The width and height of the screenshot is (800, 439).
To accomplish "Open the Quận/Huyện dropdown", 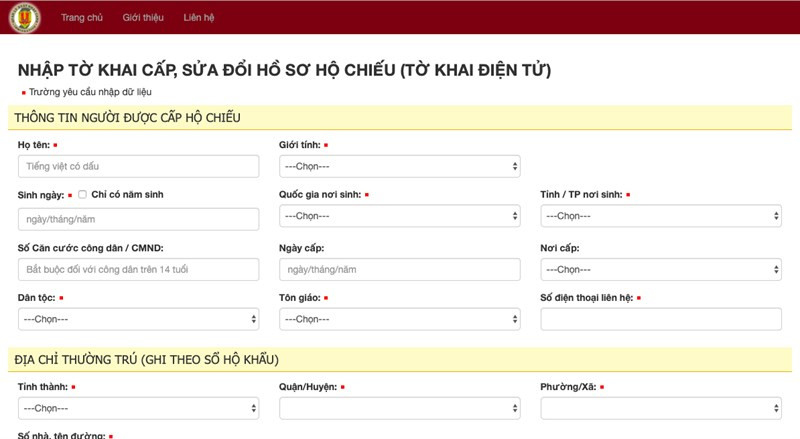I will [x=399, y=408].
